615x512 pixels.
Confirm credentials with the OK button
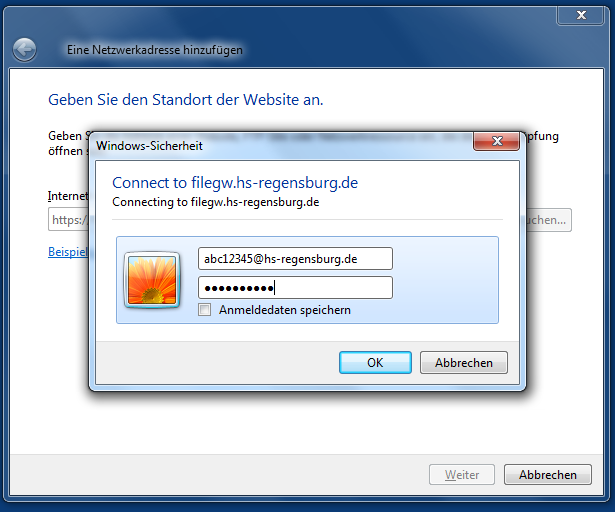pyautogui.click(x=375, y=363)
